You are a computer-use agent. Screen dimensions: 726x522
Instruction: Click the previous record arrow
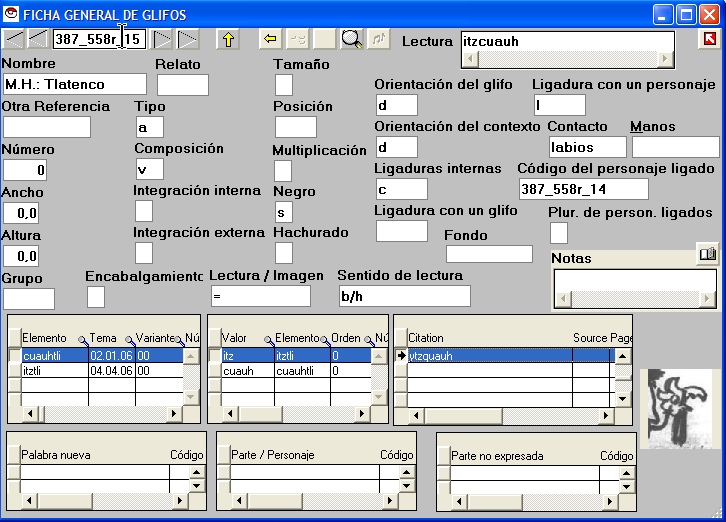[38, 40]
